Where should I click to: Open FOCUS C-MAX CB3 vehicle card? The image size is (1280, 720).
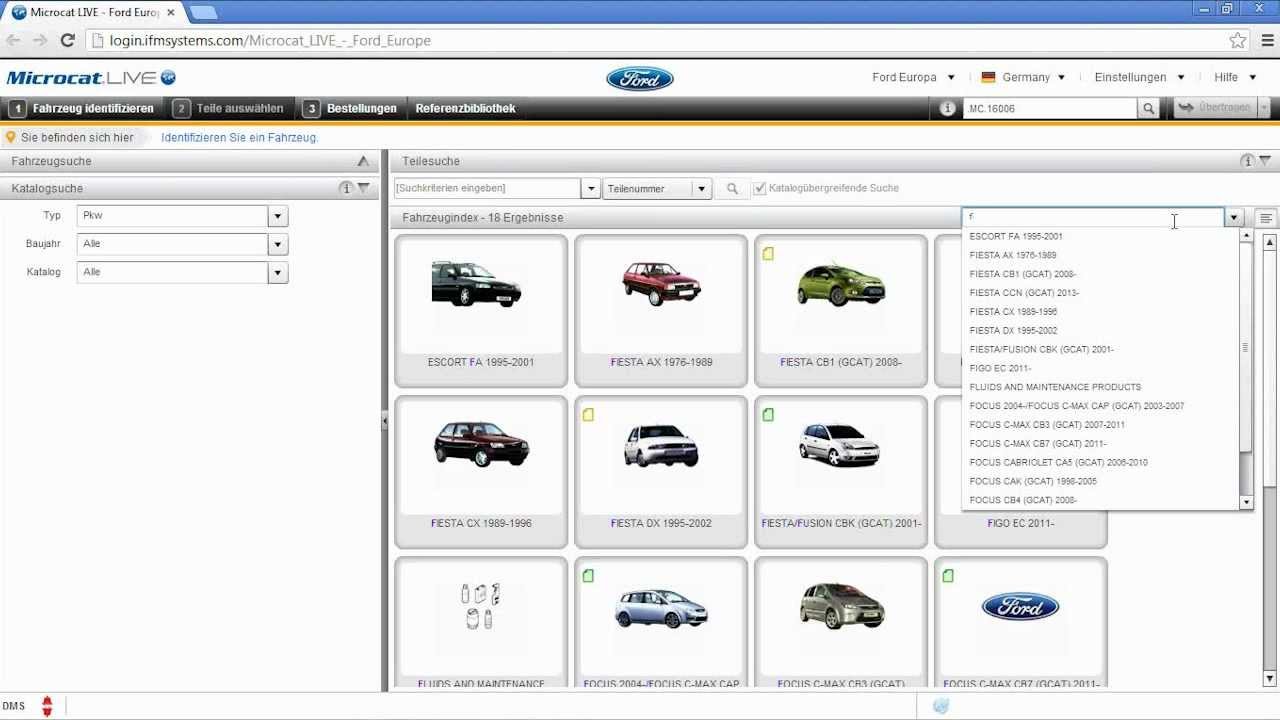841,624
